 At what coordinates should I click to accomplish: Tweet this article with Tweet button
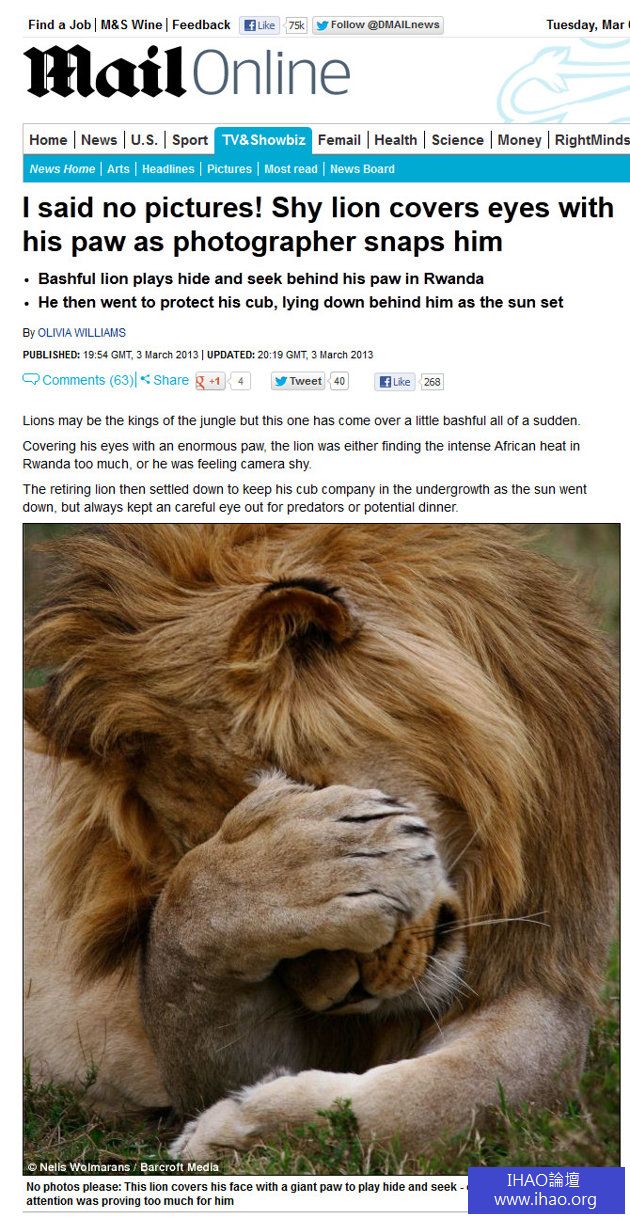point(298,381)
